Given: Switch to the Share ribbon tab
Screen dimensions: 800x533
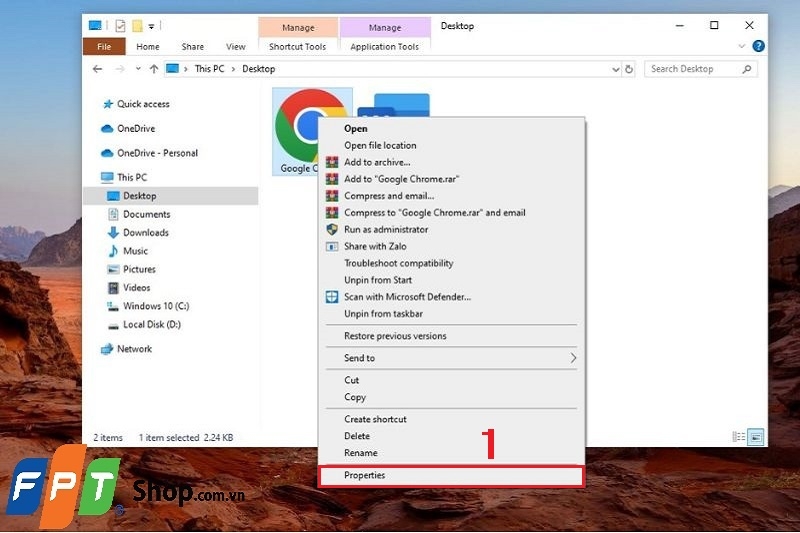Looking at the screenshot, I should 192,46.
